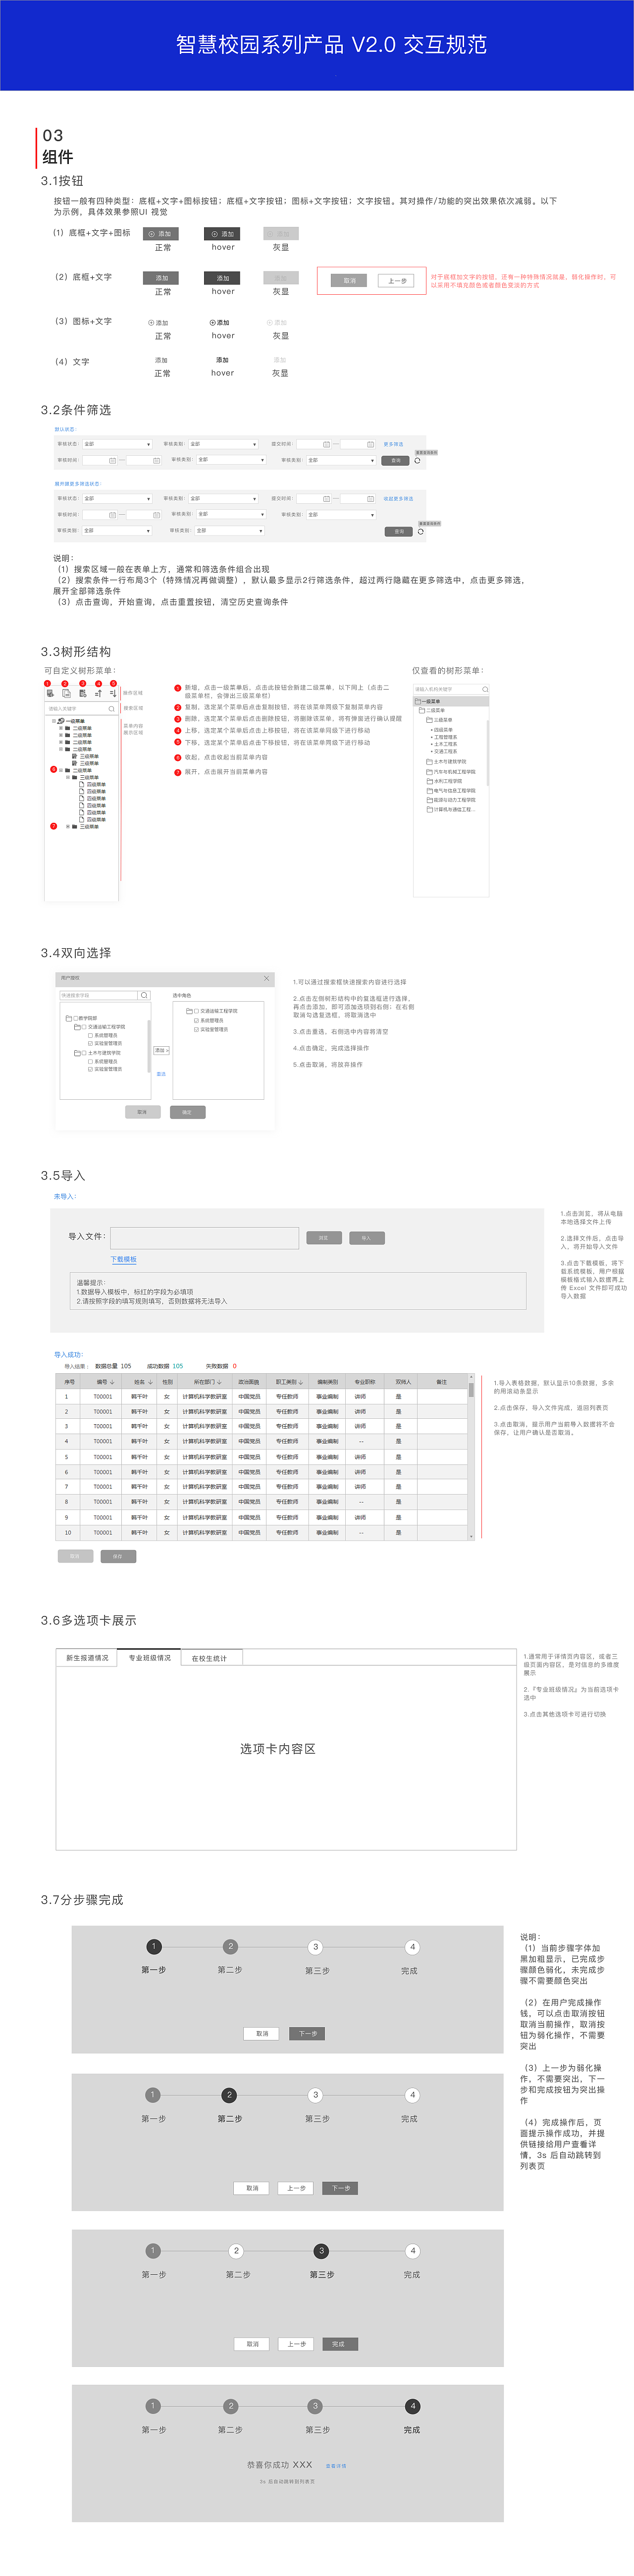Collapse the 一级菜单 root node in the custom tree
This screenshot has width=634, height=2576.
tap(54, 721)
